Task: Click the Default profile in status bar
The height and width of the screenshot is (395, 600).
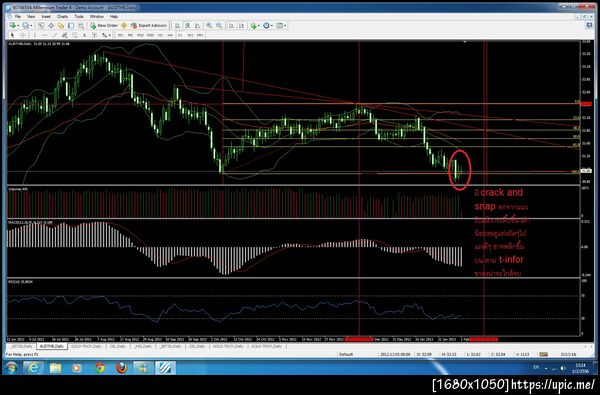Action: pos(346,354)
